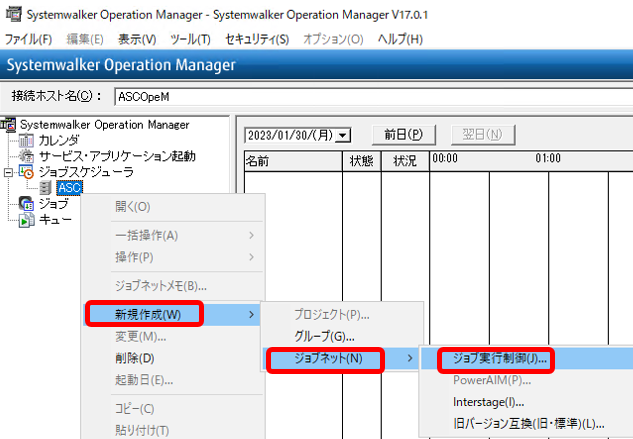Screen dimensions: 633x439
Task: Open the date dropdown arrow 2023/01/30
Action: tap(343, 135)
